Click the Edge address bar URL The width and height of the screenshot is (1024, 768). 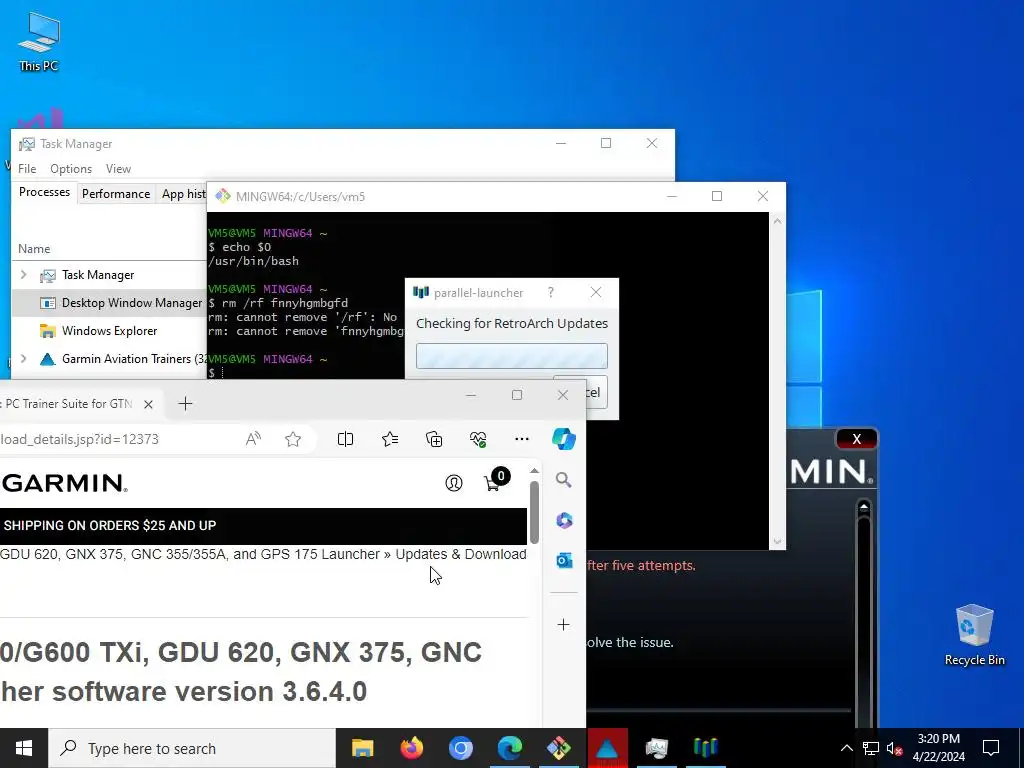coord(79,440)
